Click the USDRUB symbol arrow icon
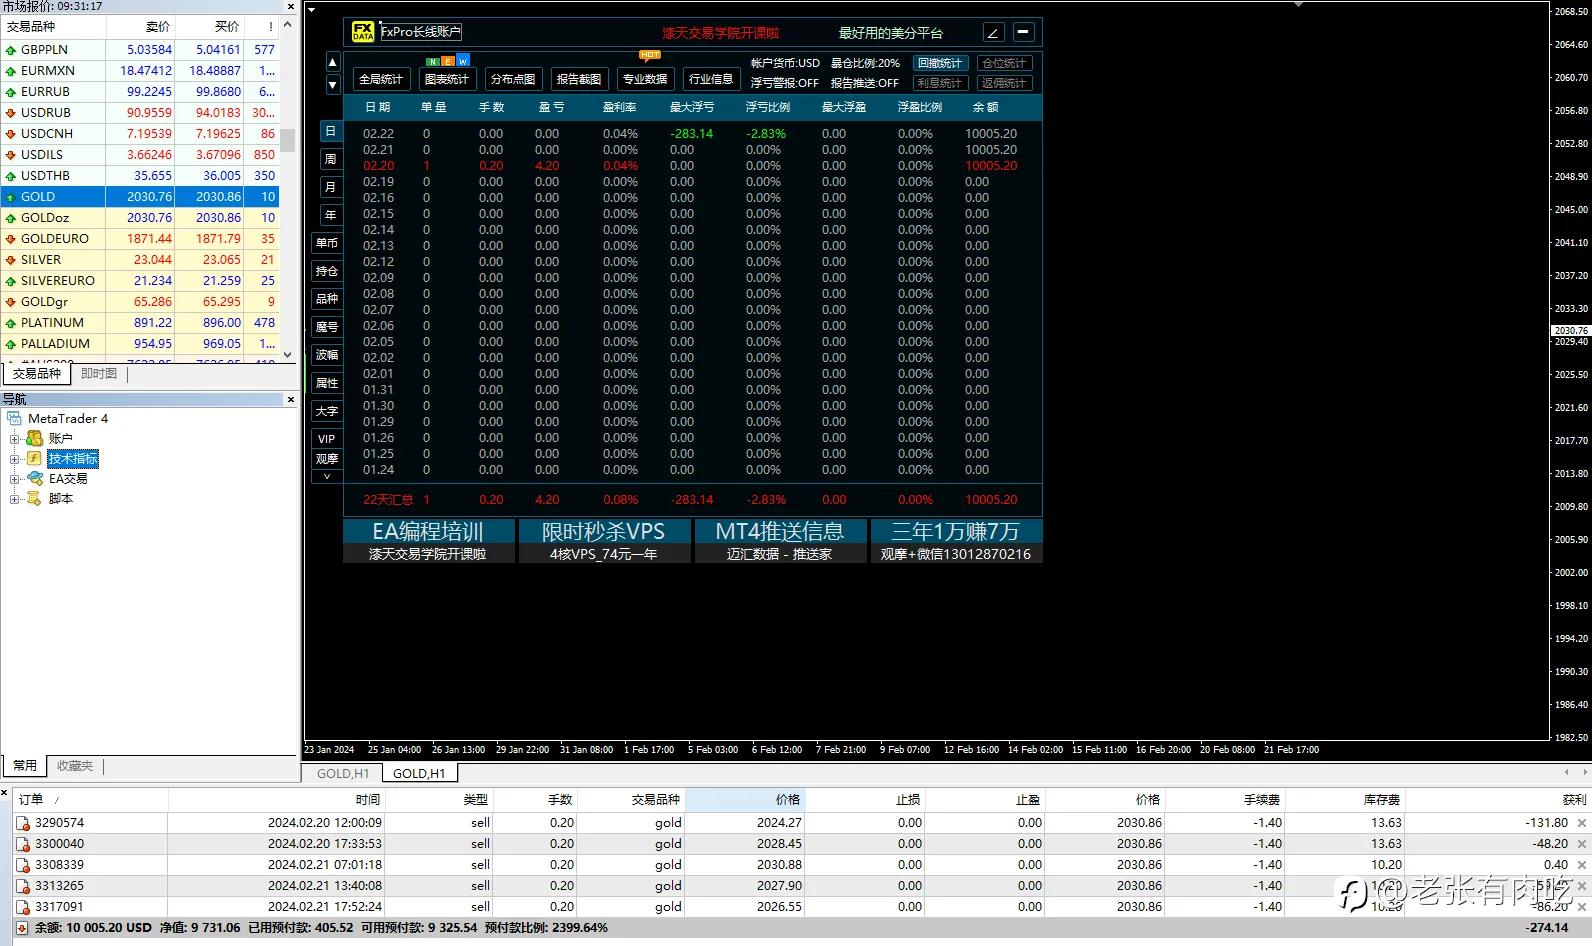Viewport: 1592px width, 946px height. point(11,113)
